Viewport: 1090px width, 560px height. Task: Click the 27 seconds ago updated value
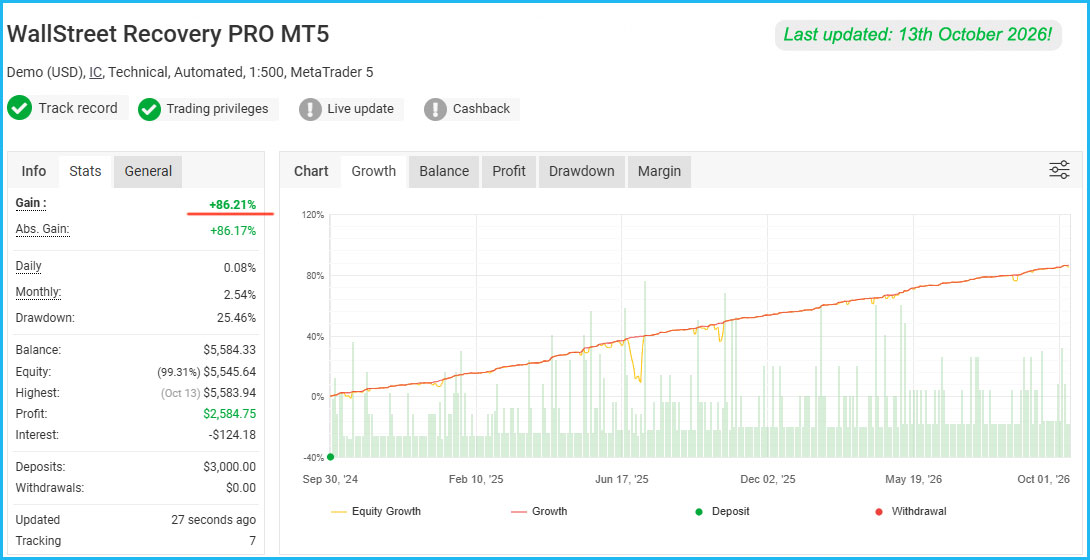point(213,520)
